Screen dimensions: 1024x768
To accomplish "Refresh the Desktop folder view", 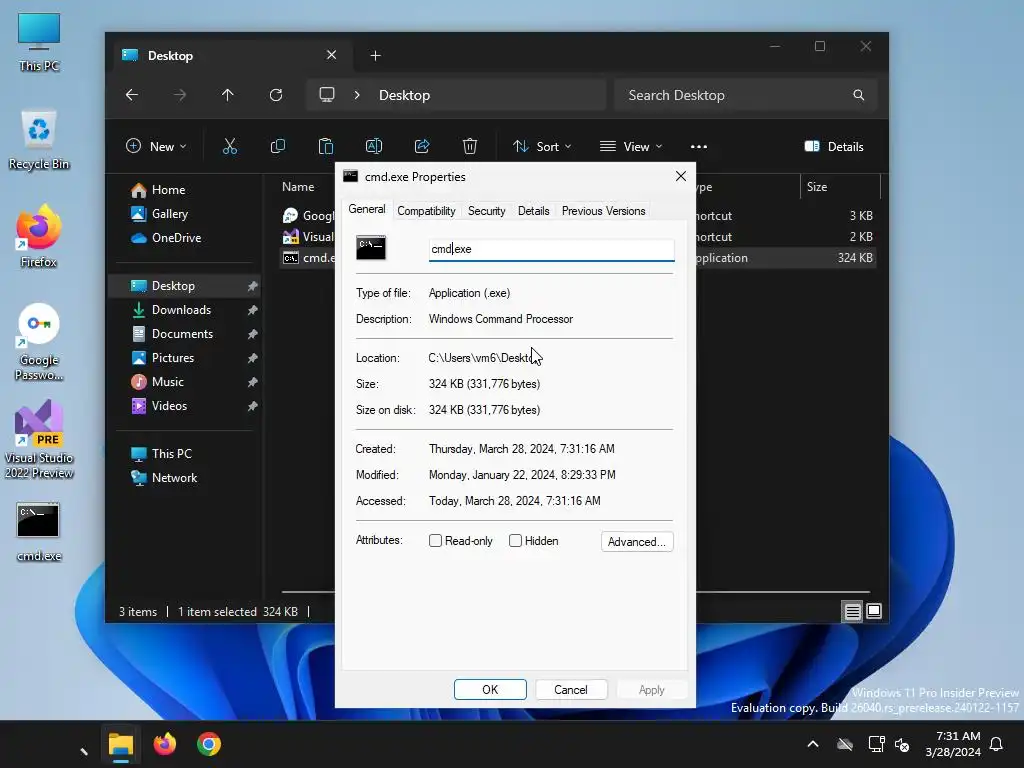I will [x=276, y=95].
